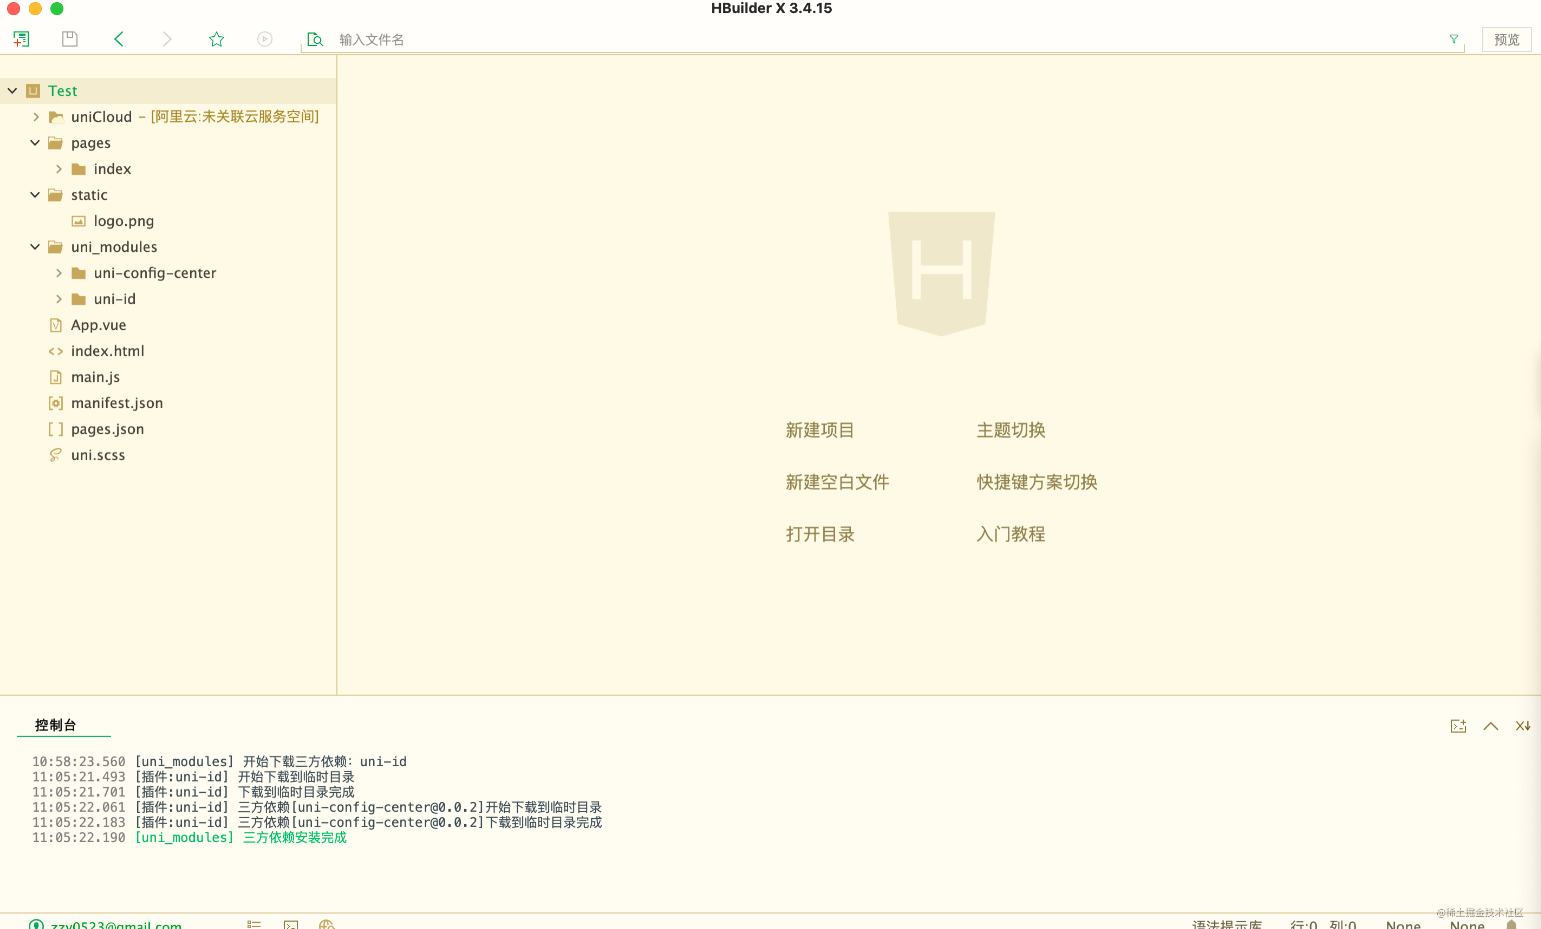Open 语法提示库 in the status bar
Screen dimensions: 1541x929
(x=1228, y=925)
